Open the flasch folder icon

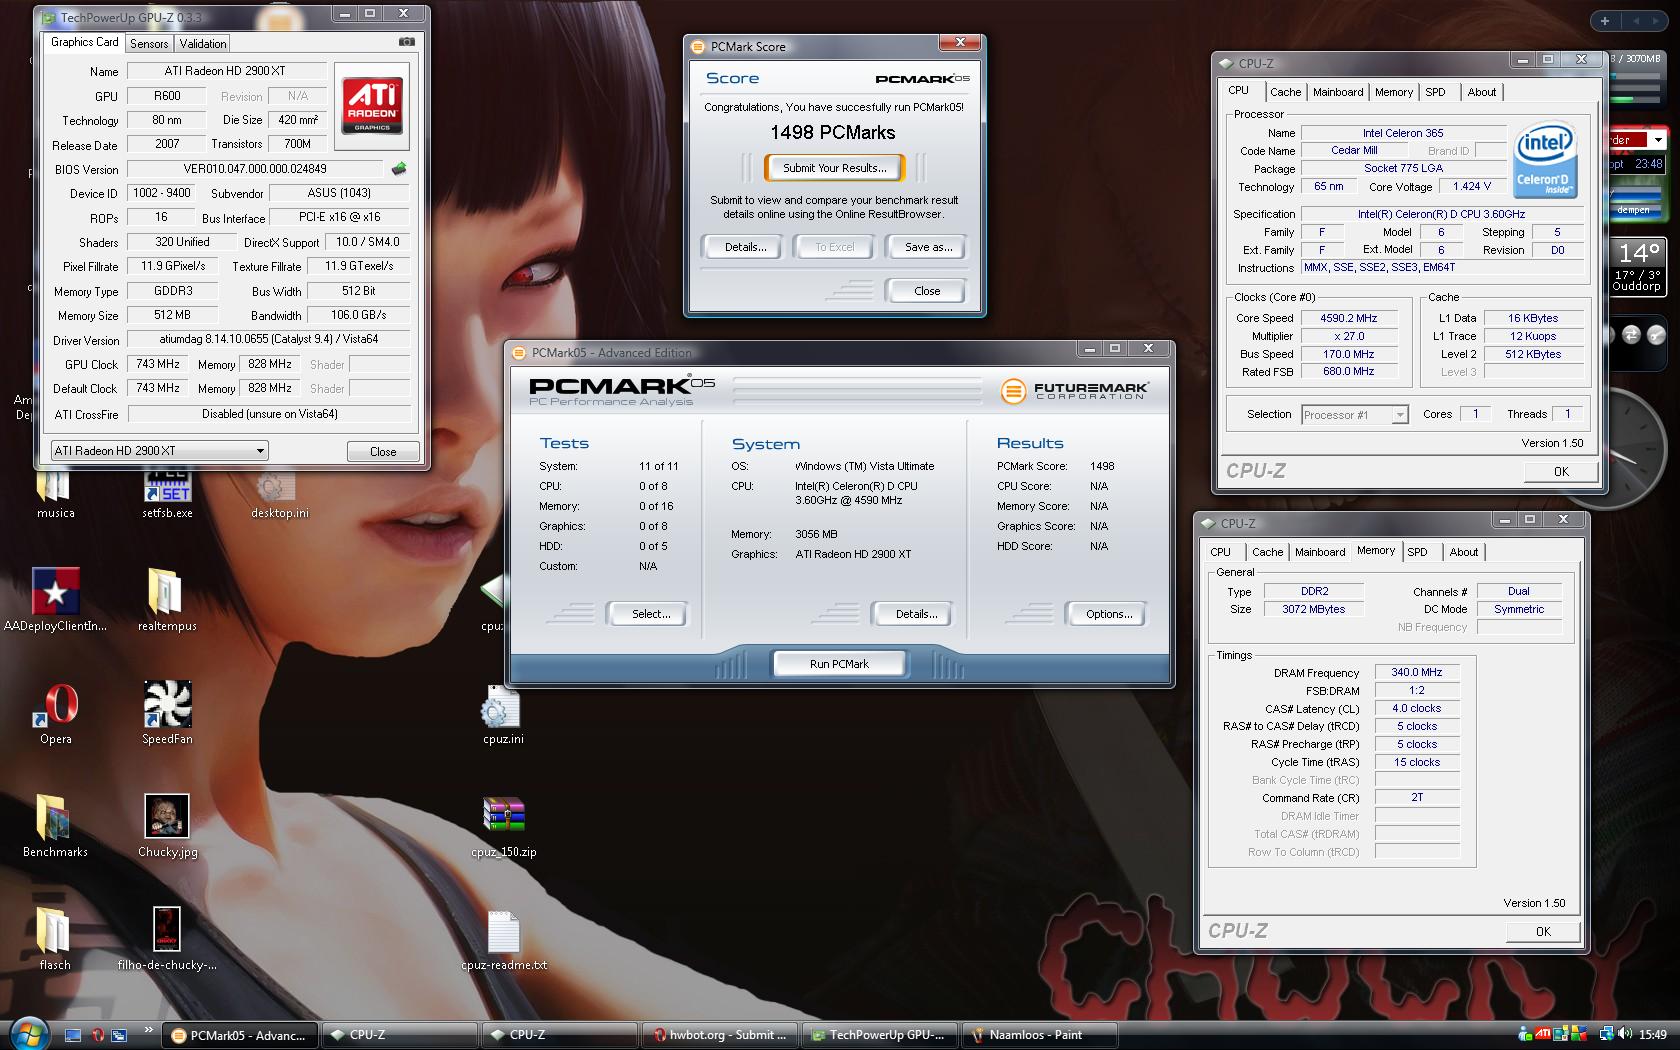pyautogui.click(x=55, y=939)
